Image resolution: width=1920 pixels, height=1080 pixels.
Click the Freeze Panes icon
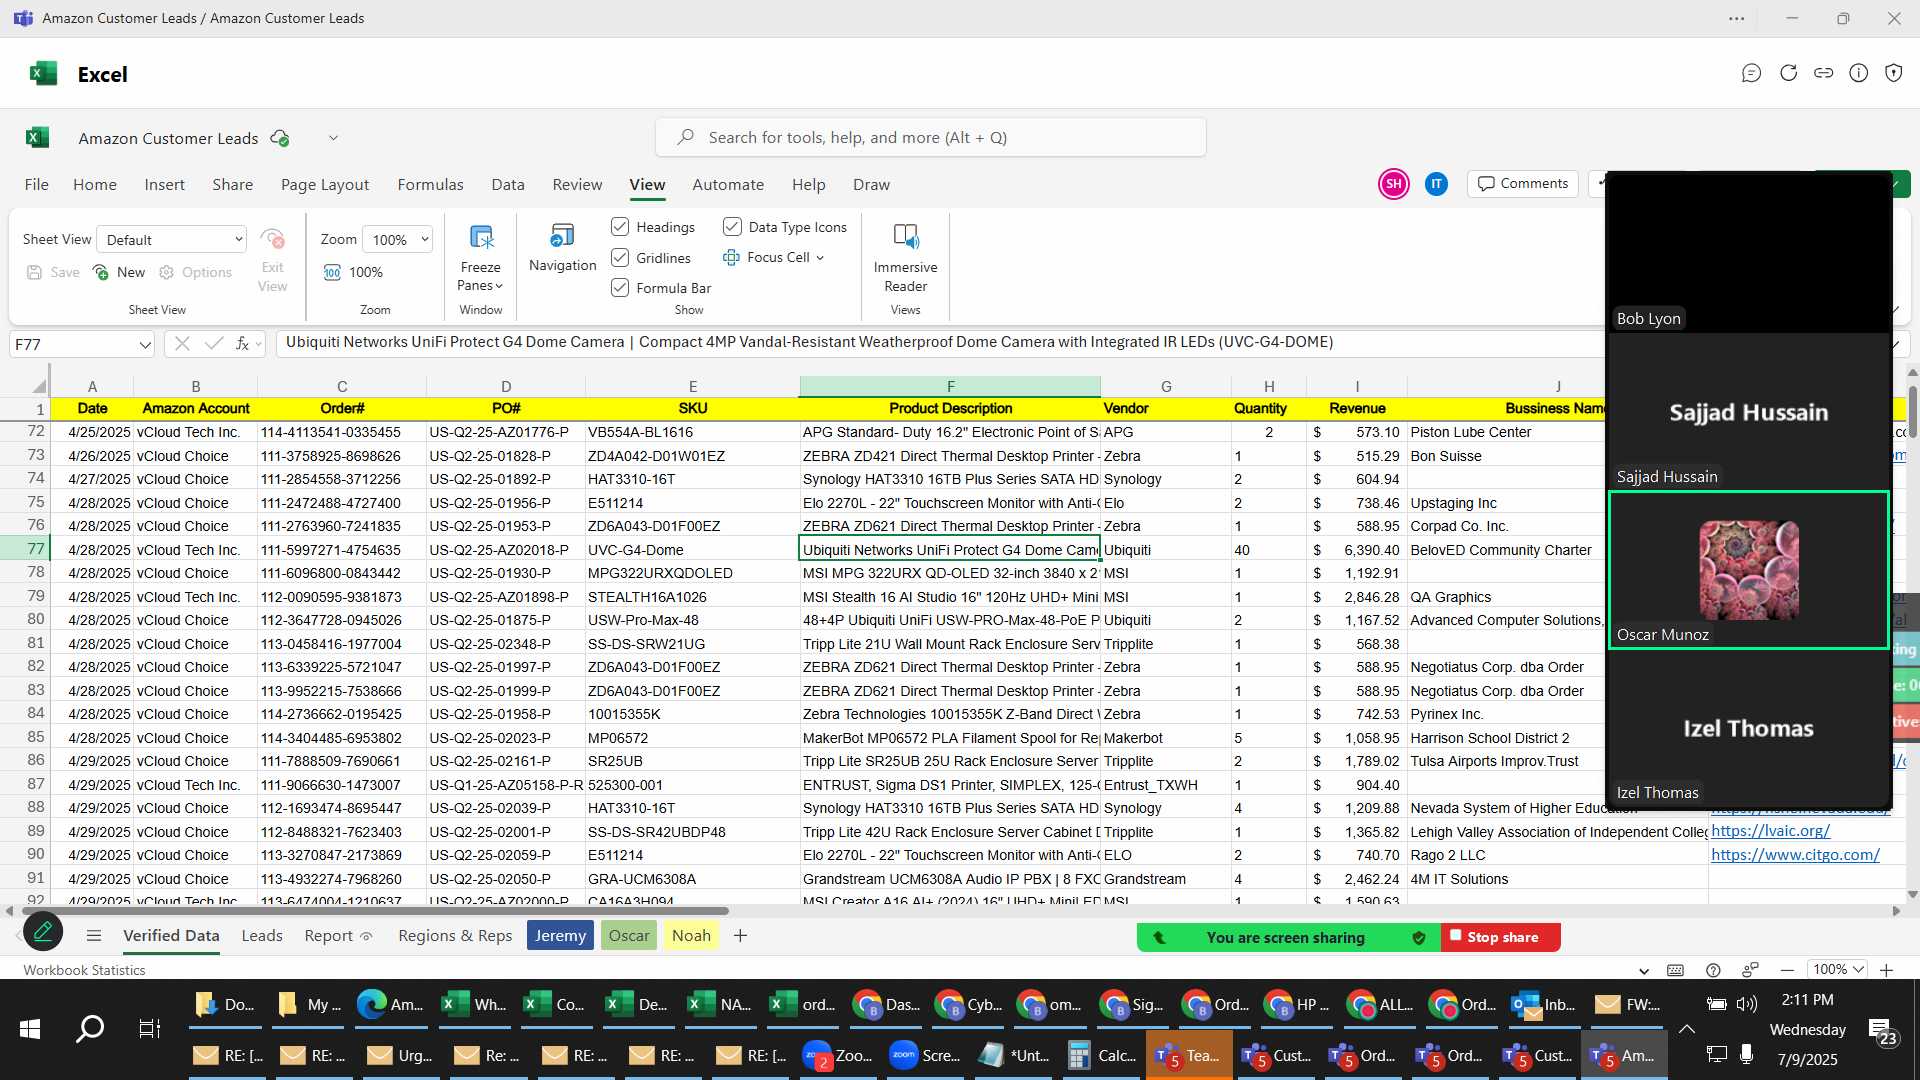481,237
